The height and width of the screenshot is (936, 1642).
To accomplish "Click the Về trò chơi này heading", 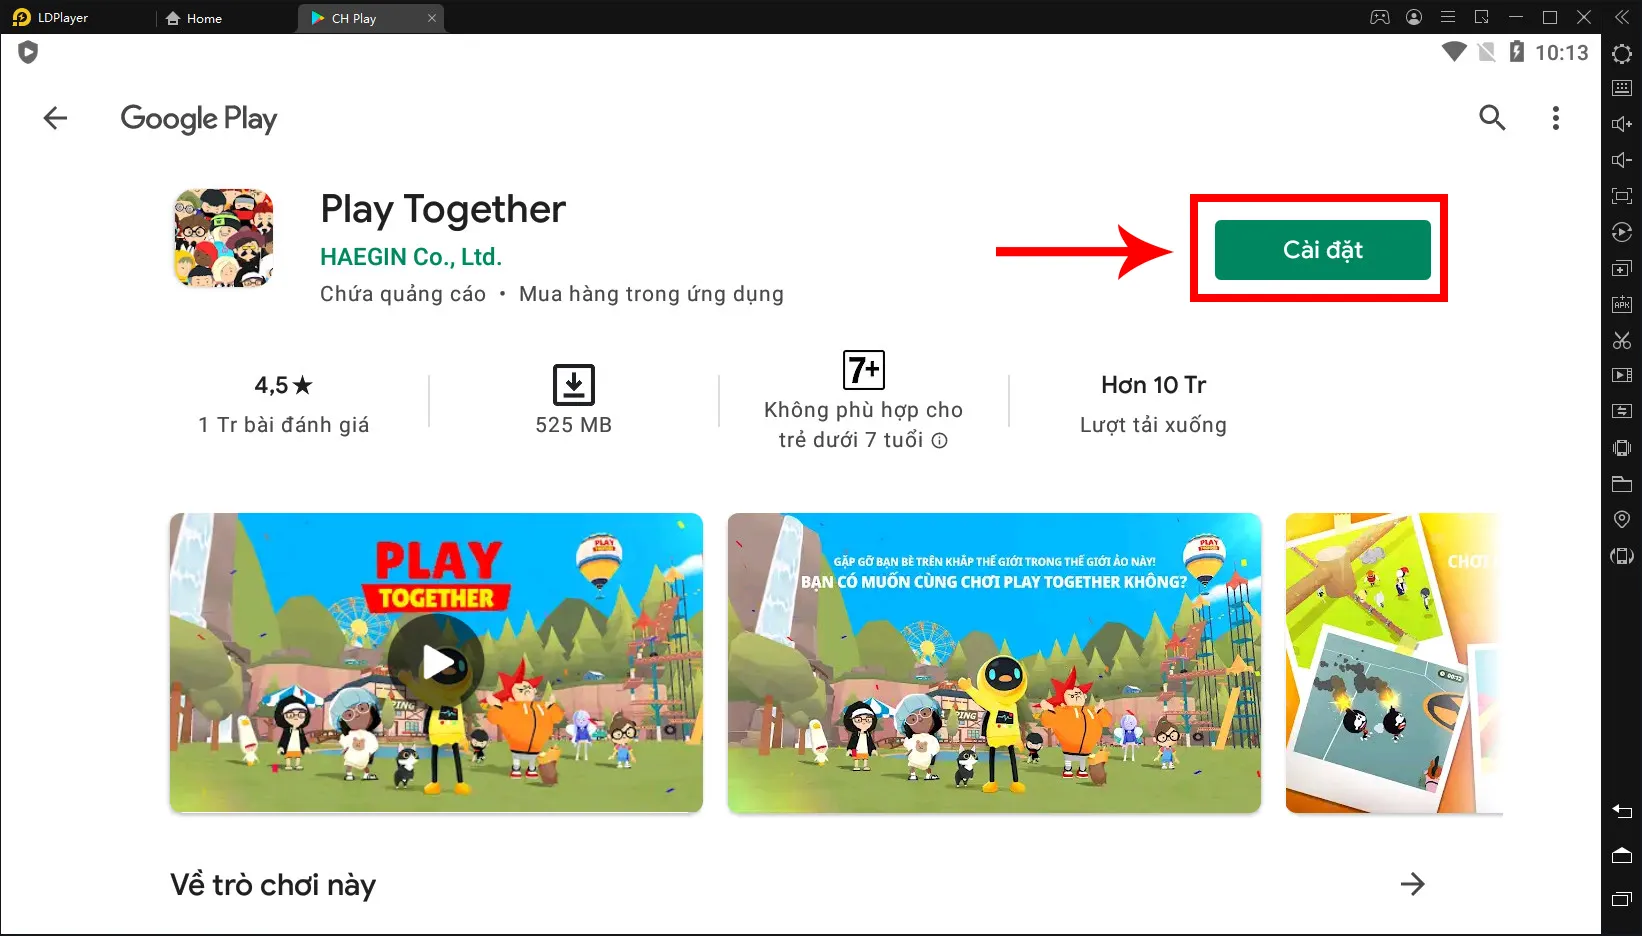I will click(x=273, y=885).
